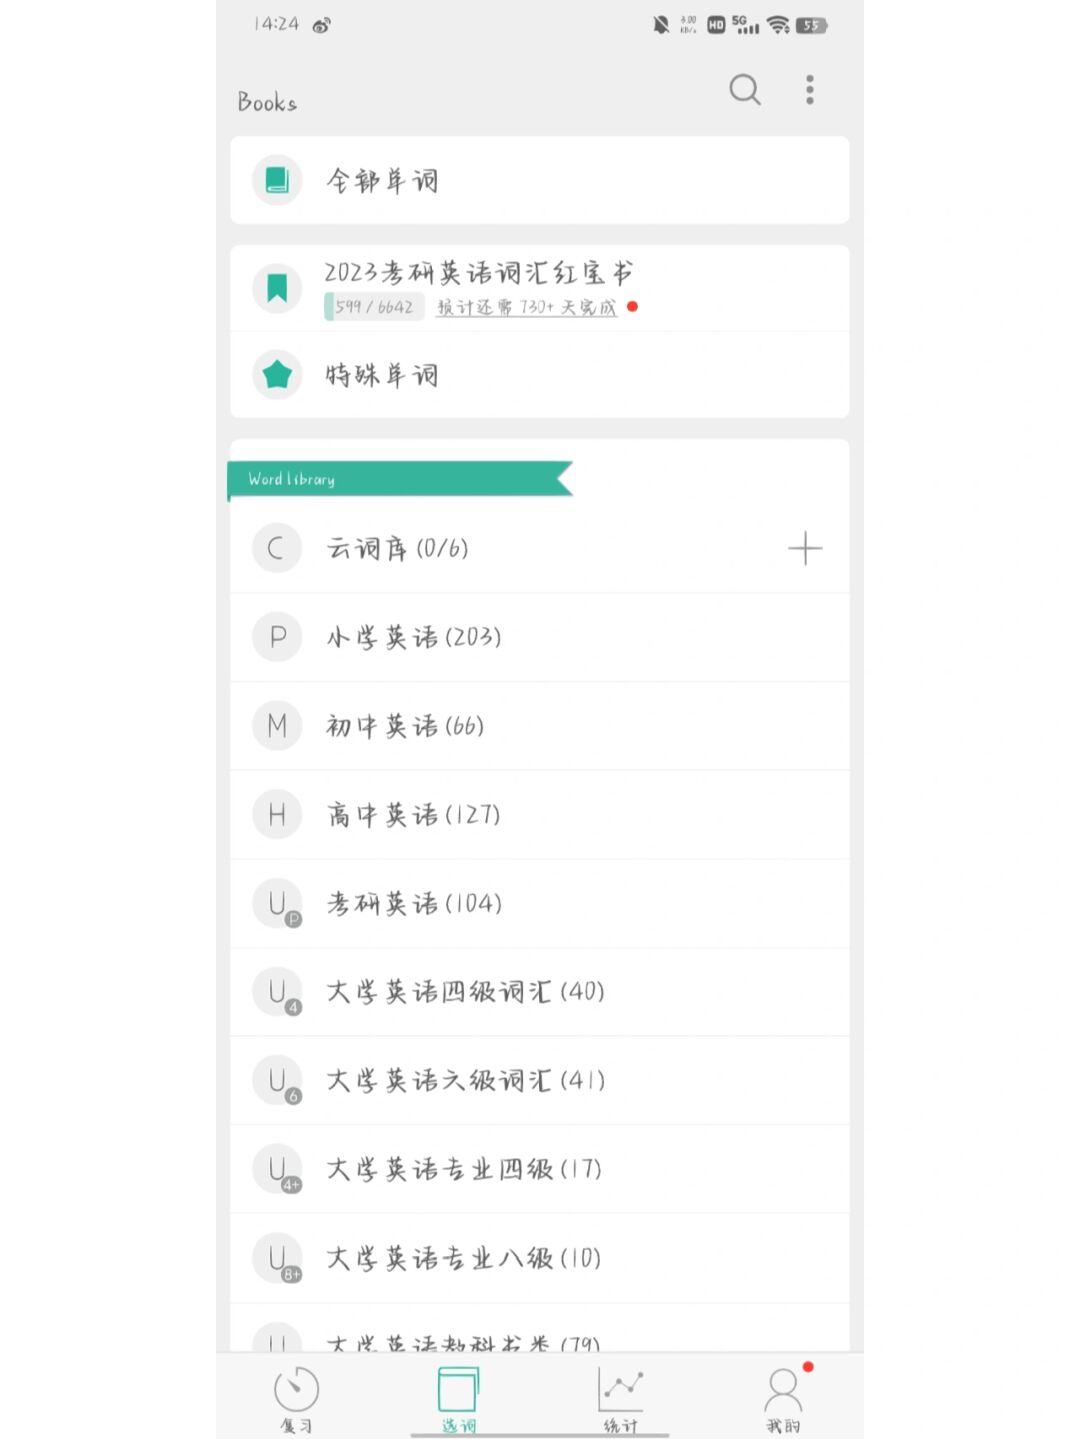The width and height of the screenshot is (1080, 1439).
Task: Add a cloud word library with plus
Action: point(805,548)
